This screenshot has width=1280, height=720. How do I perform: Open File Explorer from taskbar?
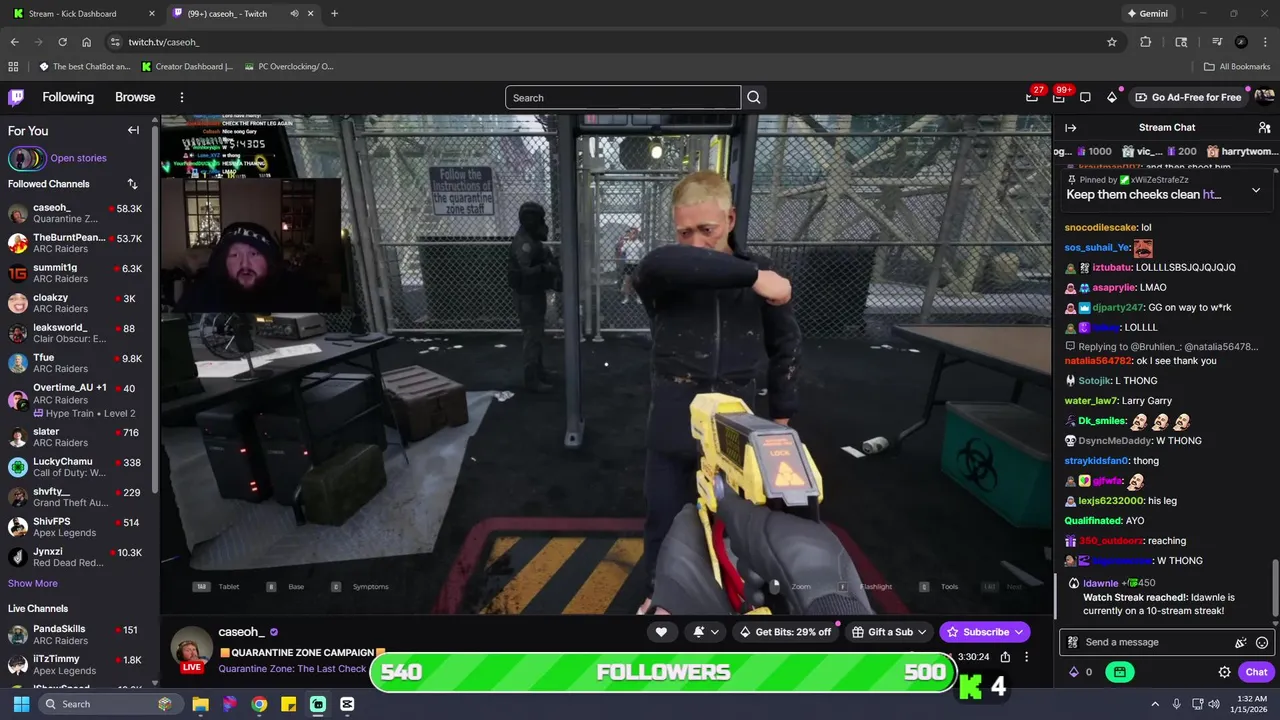[x=200, y=704]
